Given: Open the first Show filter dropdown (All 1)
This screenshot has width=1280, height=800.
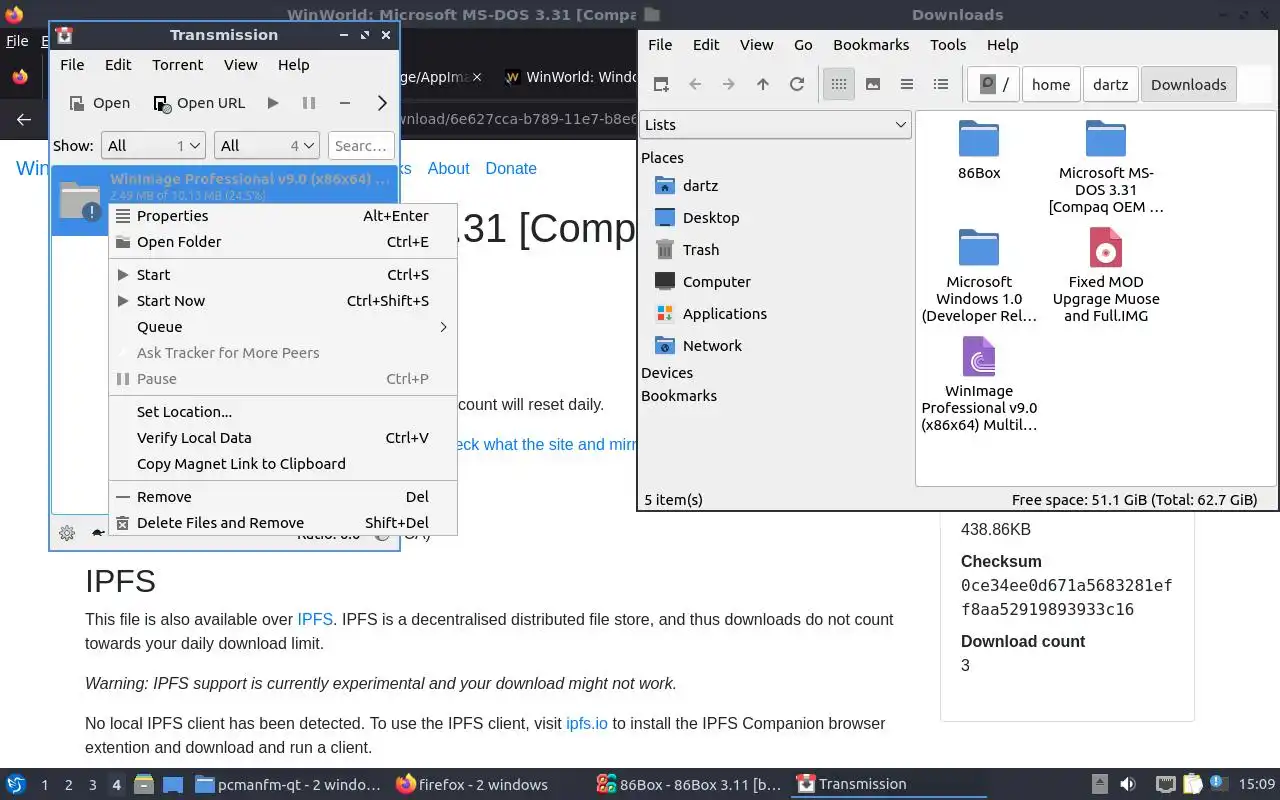Looking at the screenshot, I should click(153, 146).
